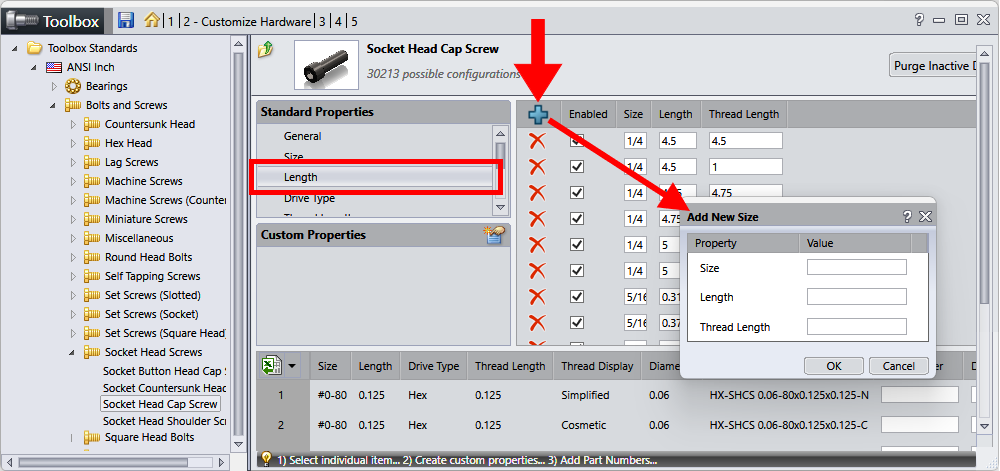1000x471 pixels.
Task: Go to step 5 in the Toolbox breadcrumb
Action: click(354, 22)
